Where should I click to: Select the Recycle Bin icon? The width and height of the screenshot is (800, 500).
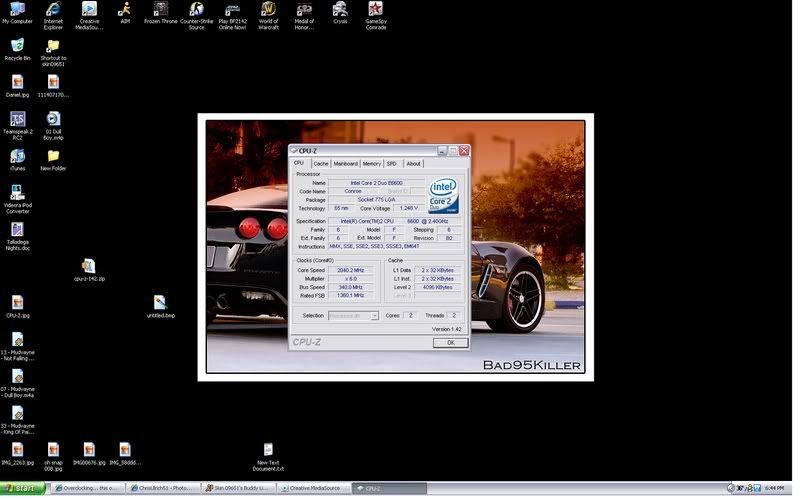point(17,46)
